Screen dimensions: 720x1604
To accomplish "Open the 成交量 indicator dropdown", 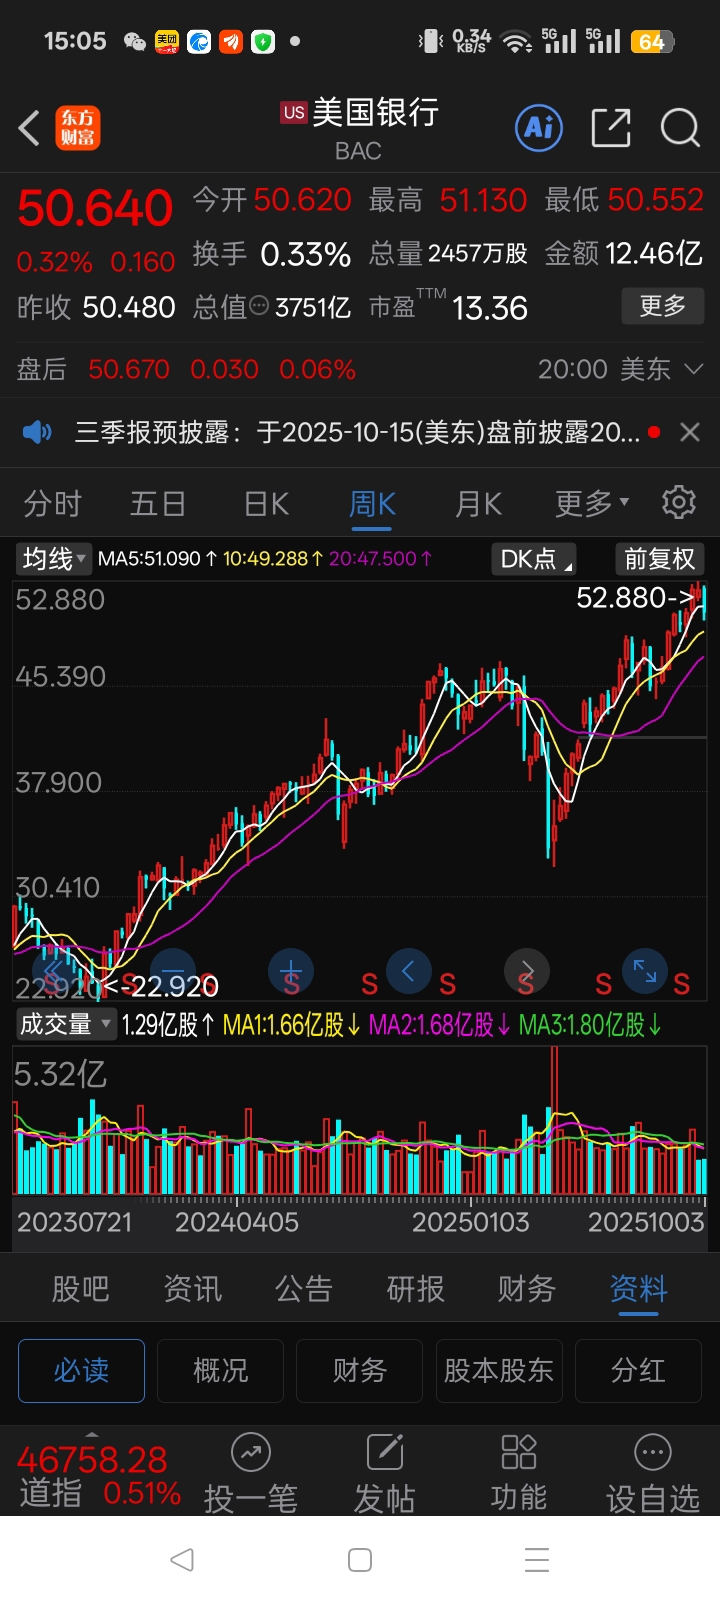I will coord(66,1024).
